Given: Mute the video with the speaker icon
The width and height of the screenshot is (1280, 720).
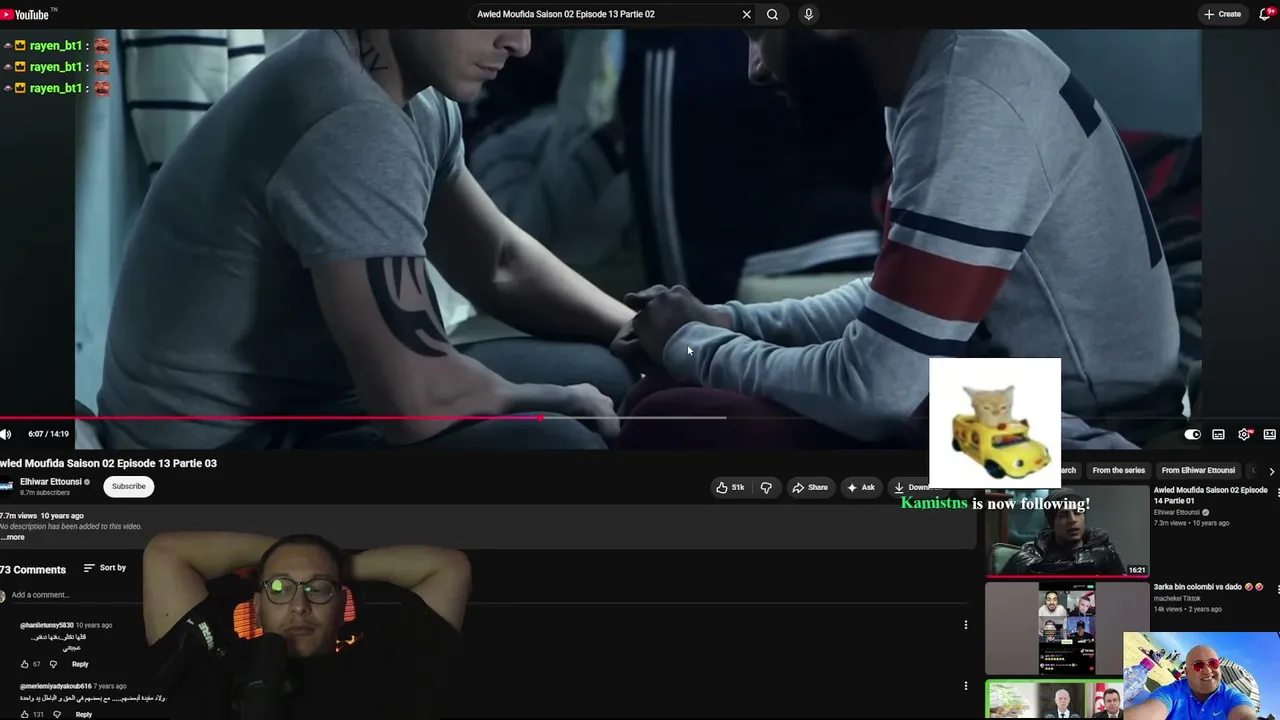Looking at the screenshot, I should pyautogui.click(x=6, y=434).
